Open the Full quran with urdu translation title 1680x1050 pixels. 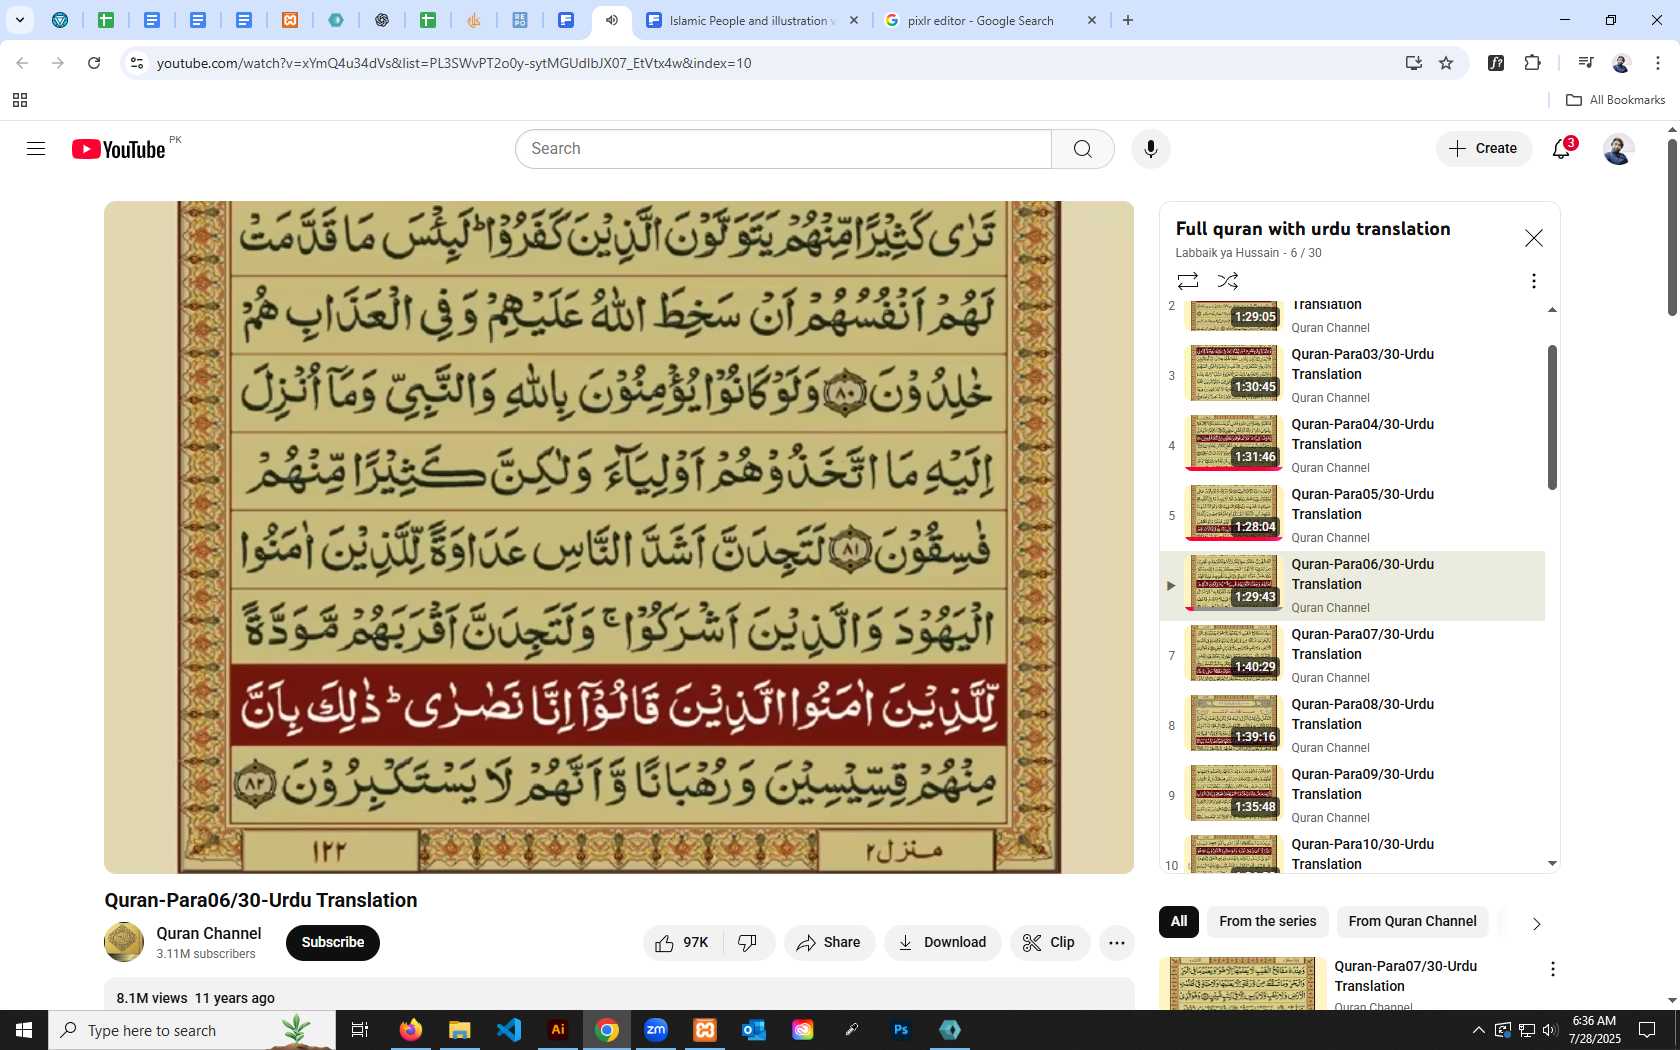1313,229
